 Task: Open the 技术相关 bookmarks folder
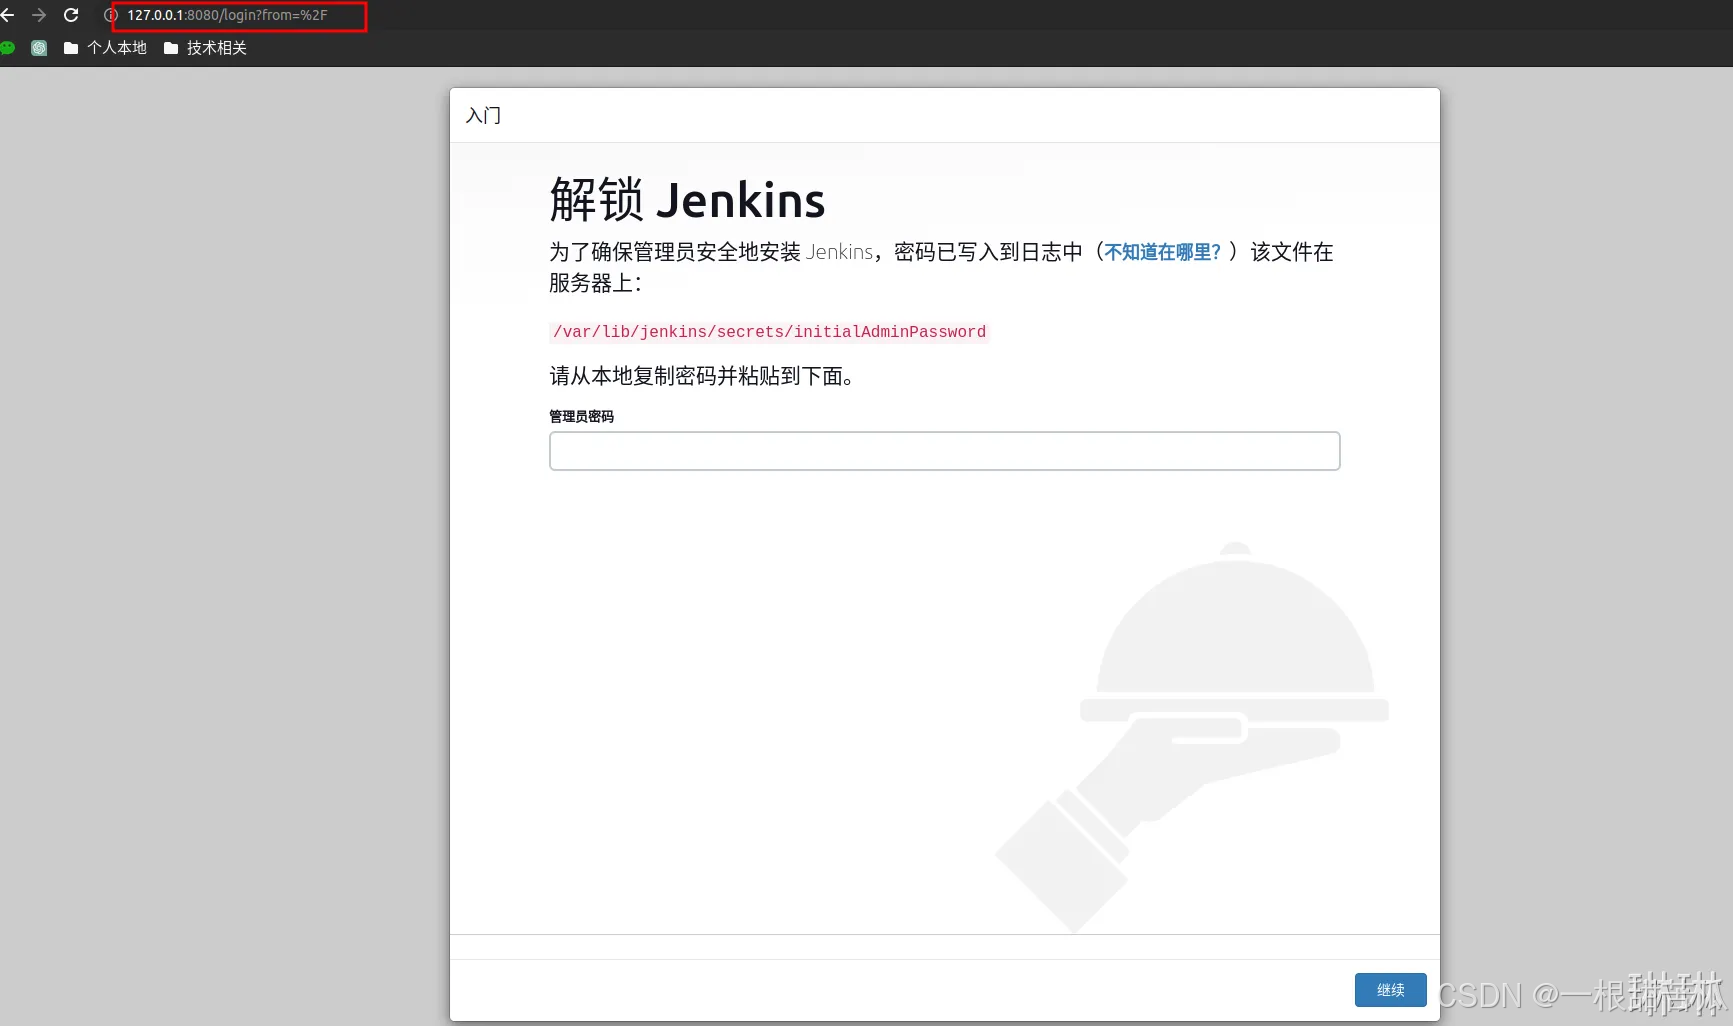pyautogui.click(x=205, y=47)
